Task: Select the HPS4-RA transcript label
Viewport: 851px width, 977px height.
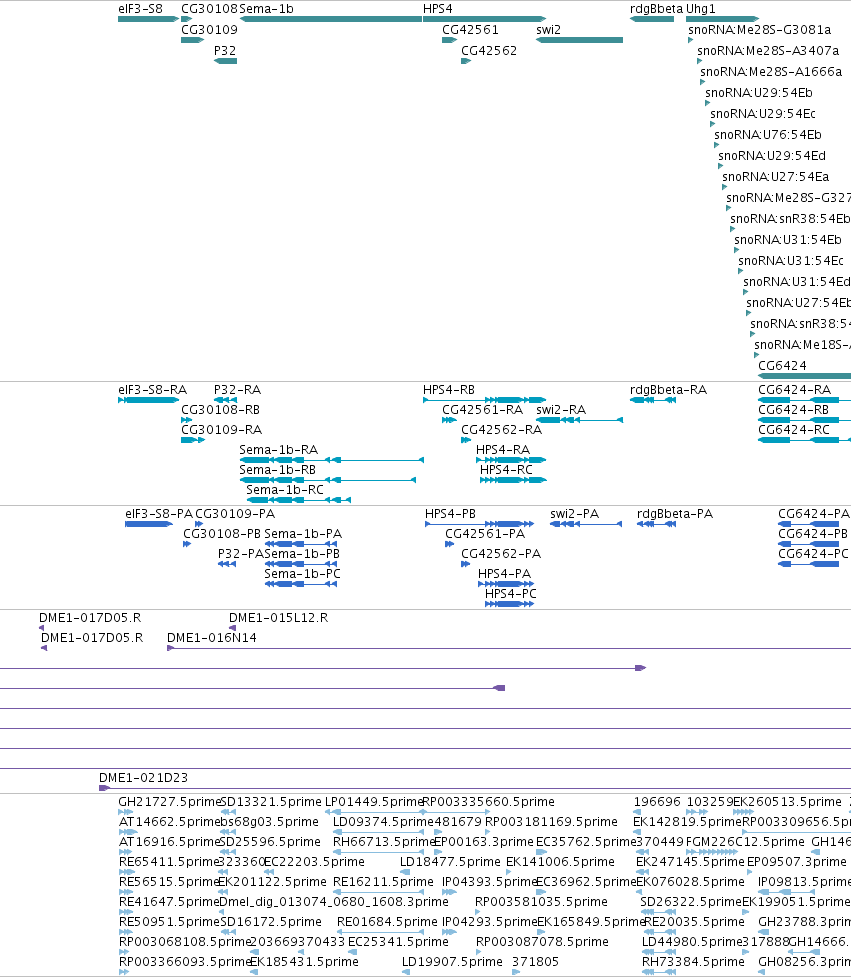Action: (503, 449)
